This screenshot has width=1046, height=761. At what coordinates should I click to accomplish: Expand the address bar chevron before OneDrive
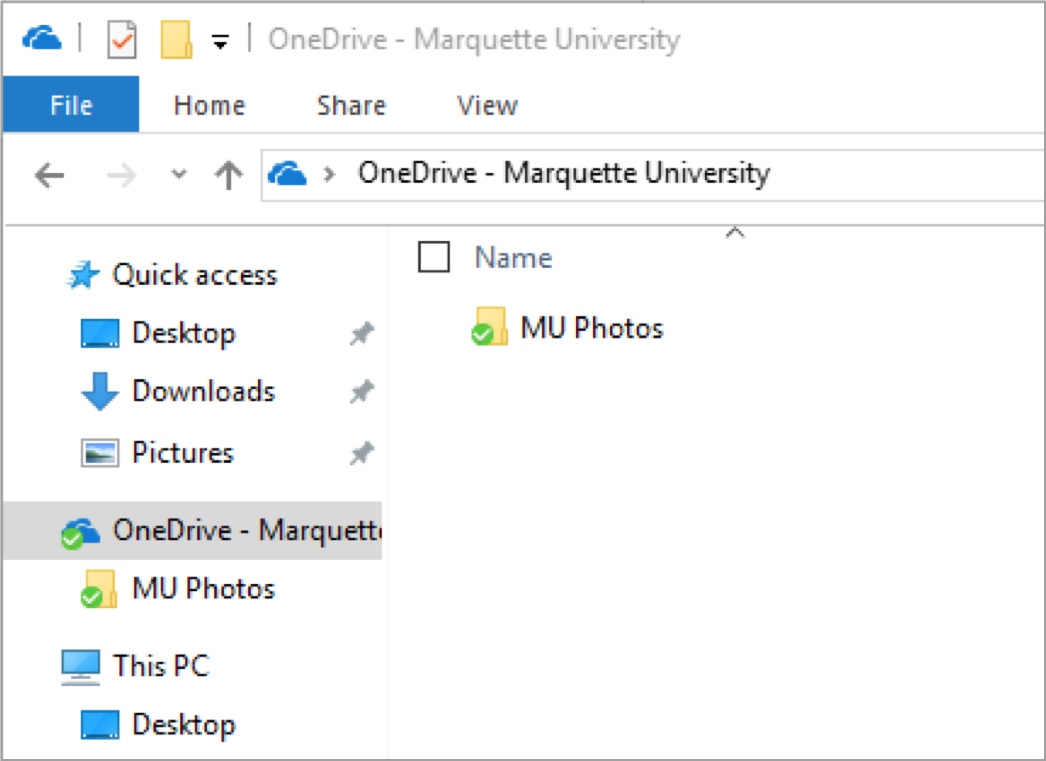(x=330, y=175)
